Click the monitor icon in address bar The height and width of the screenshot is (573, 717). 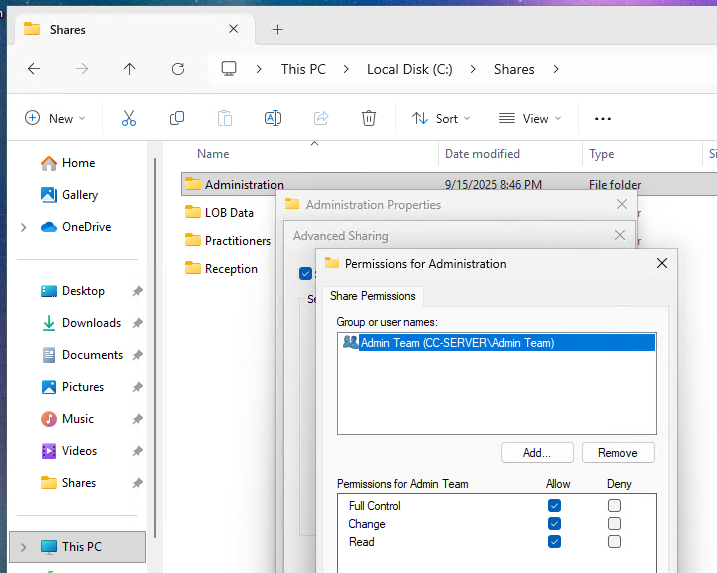229,69
